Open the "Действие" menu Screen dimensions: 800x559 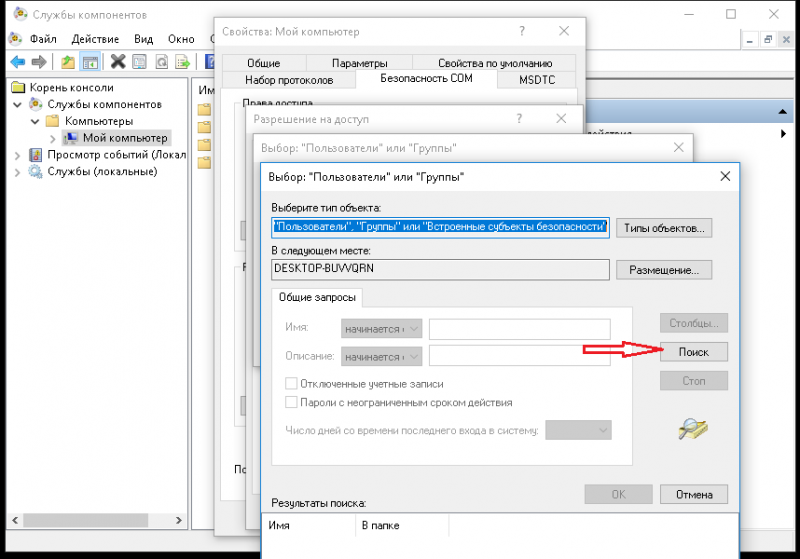point(95,38)
